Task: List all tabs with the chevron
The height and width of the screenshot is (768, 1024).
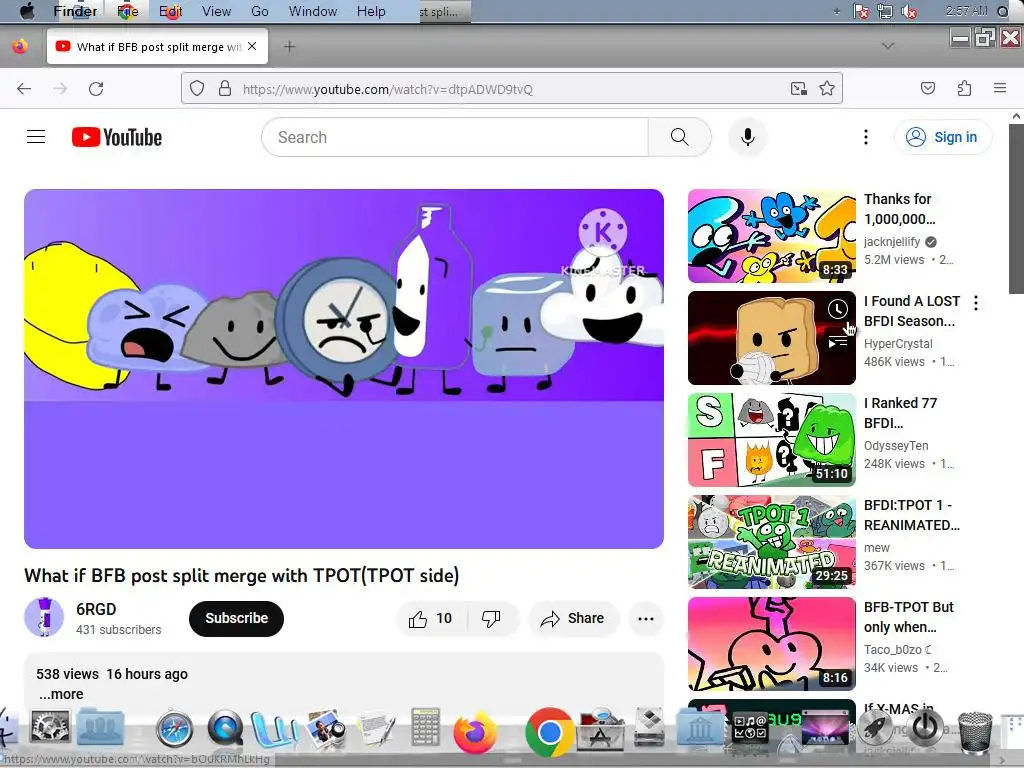Action: point(888,46)
